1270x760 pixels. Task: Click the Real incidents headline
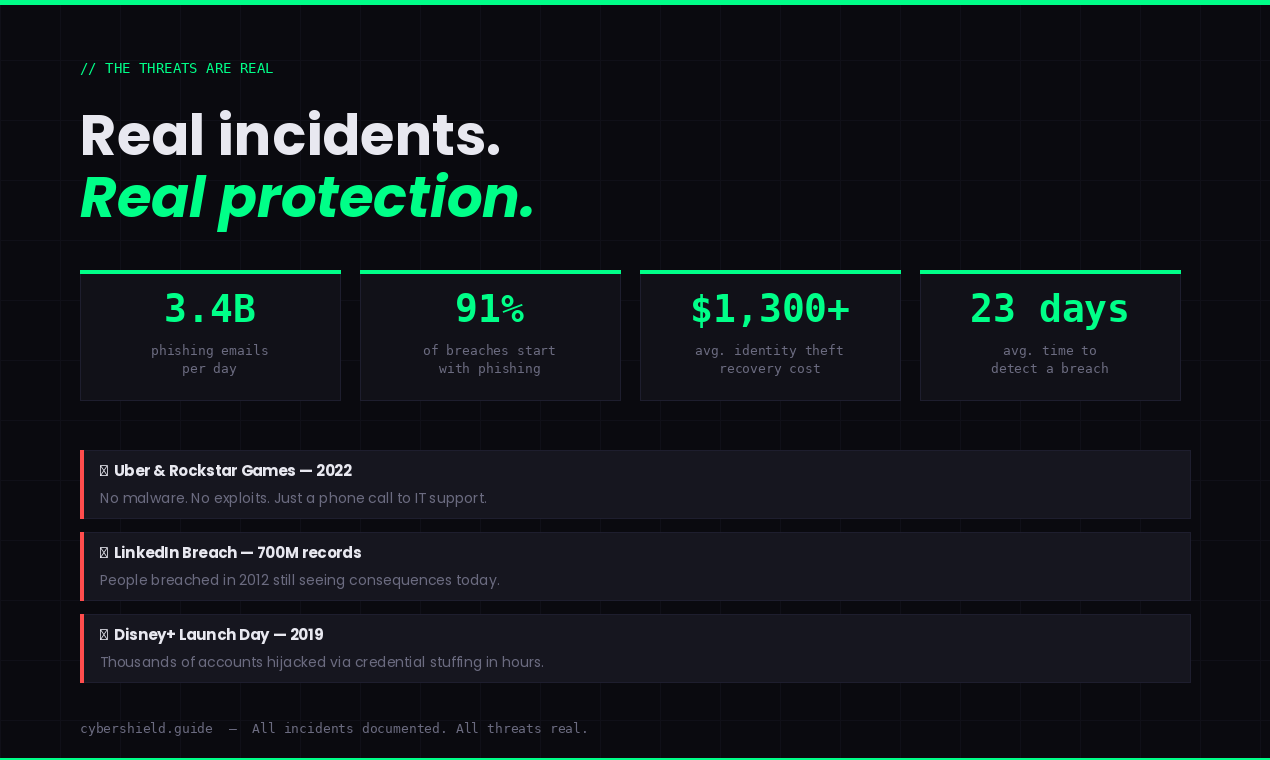[x=290, y=137]
